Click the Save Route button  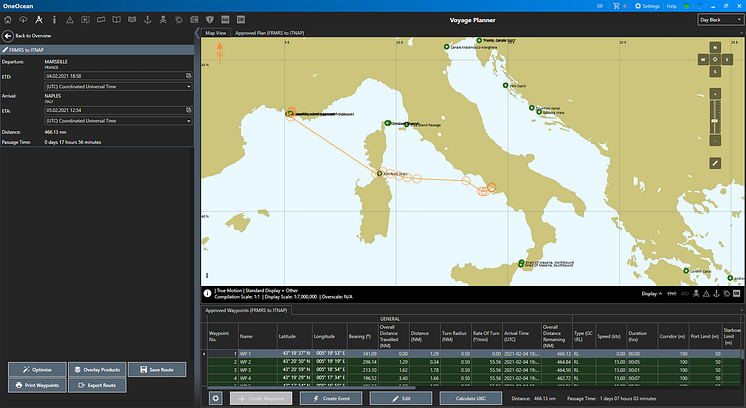point(157,369)
